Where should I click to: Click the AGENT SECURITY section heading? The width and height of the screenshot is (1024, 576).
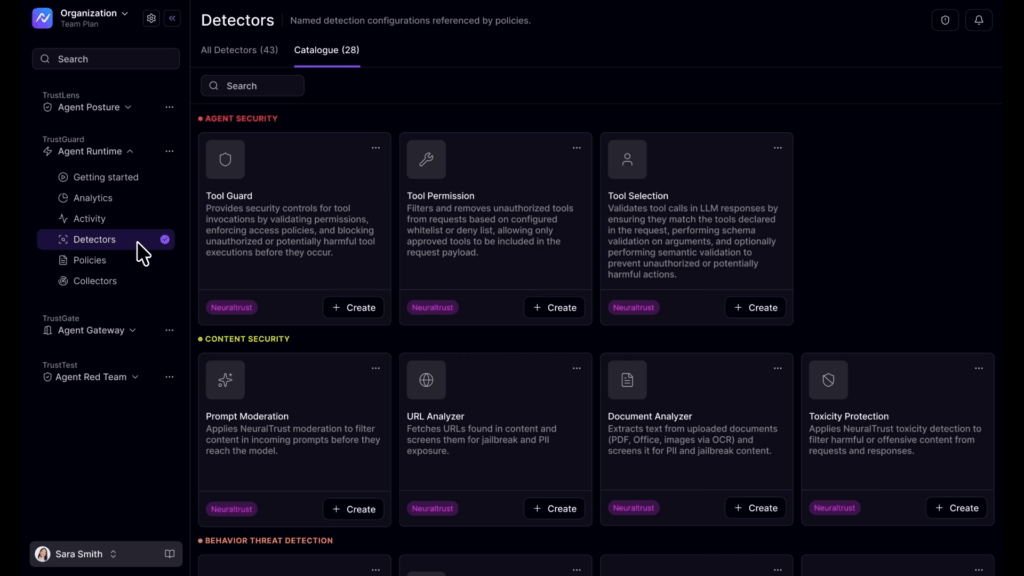point(241,119)
